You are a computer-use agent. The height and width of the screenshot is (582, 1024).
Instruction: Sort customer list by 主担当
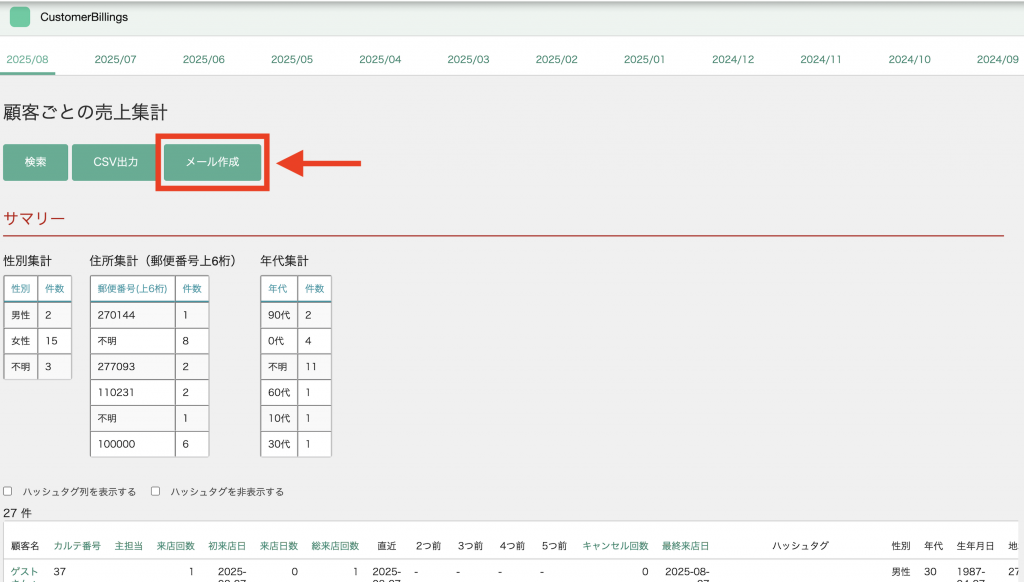(128, 546)
